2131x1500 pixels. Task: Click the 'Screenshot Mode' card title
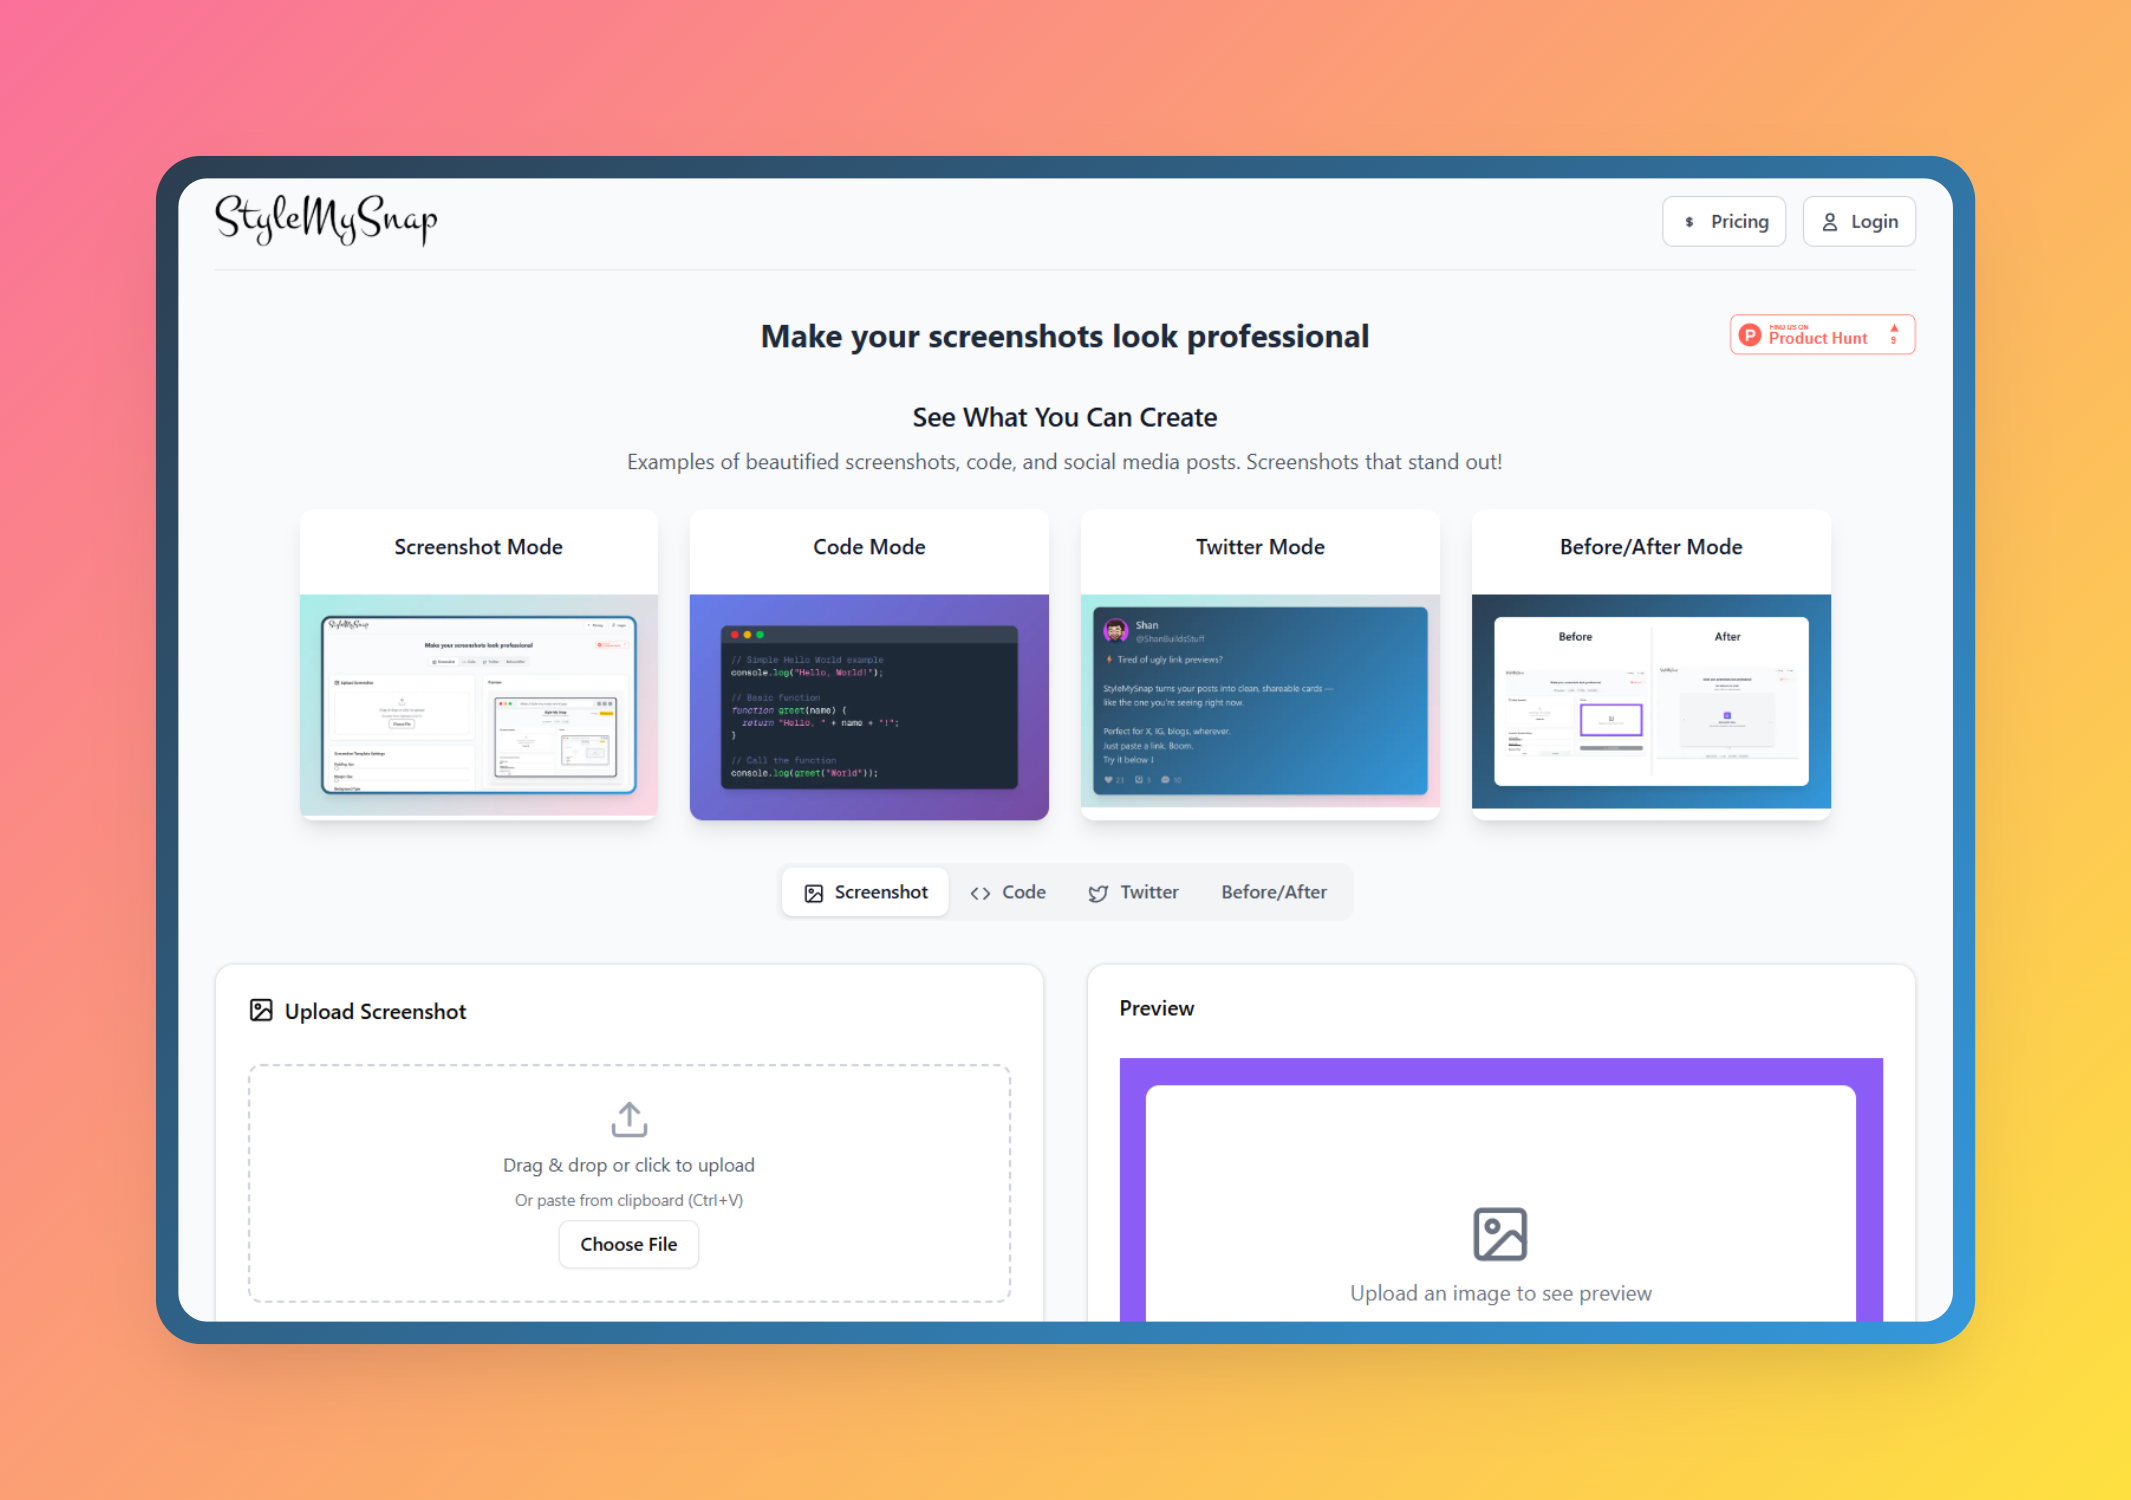(x=478, y=547)
